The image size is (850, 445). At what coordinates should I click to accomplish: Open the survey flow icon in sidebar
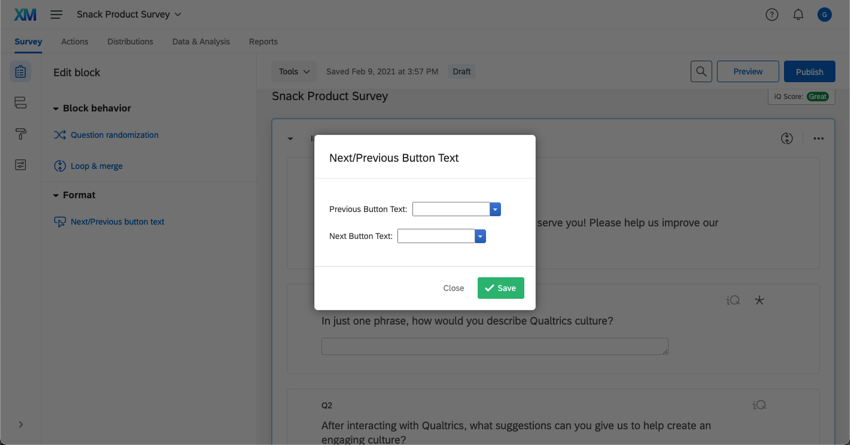(21, 102)
